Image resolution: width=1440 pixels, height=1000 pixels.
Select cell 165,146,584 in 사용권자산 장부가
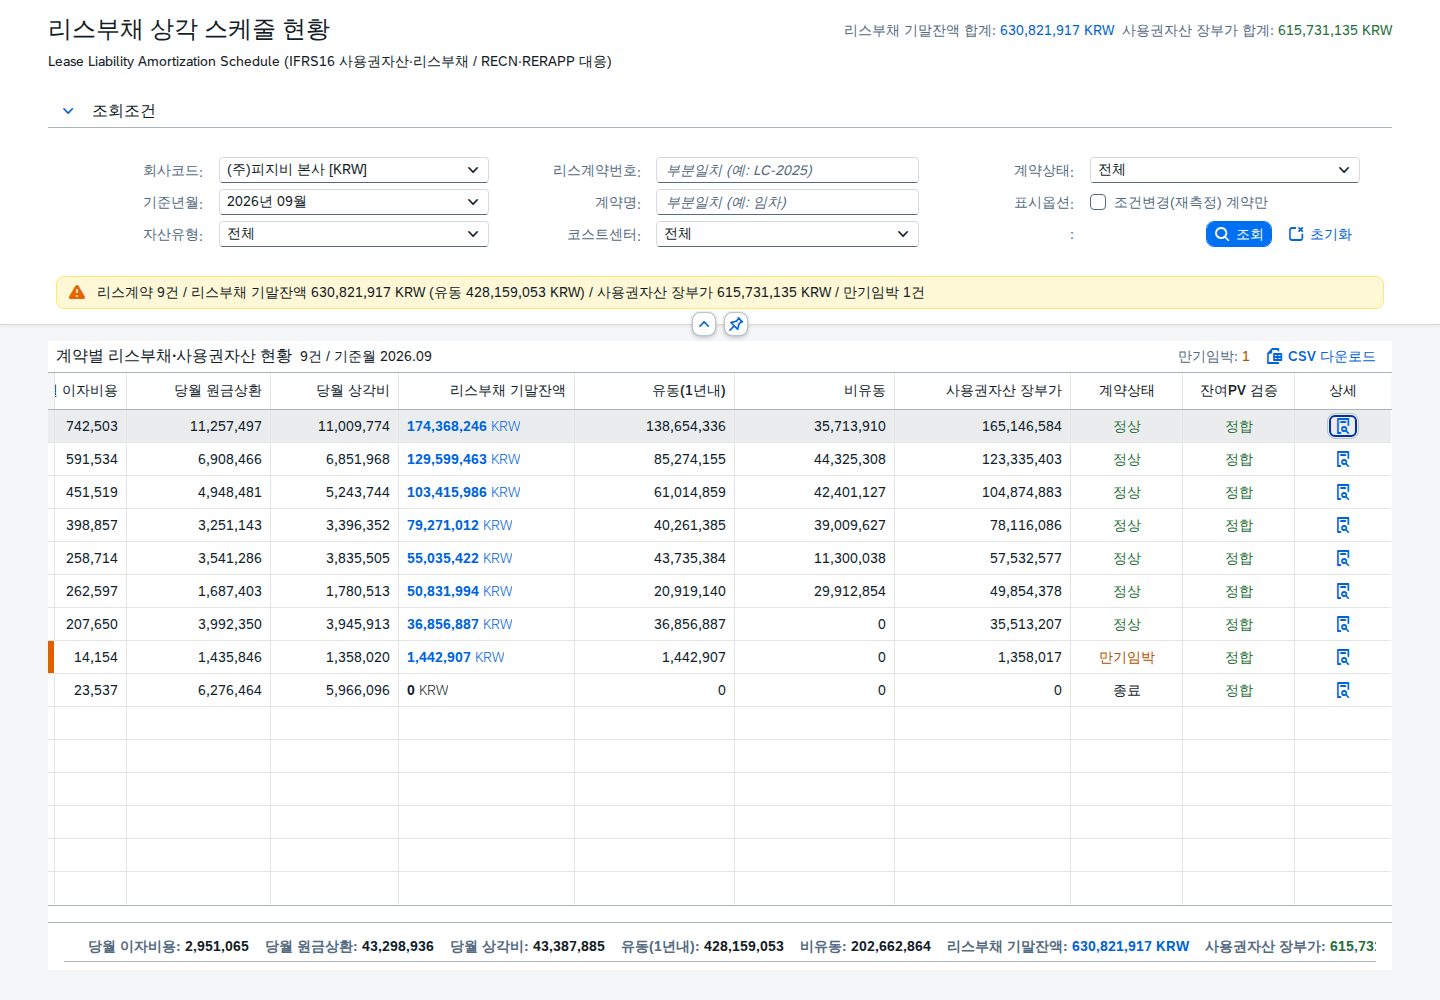[x=982, y=426]
